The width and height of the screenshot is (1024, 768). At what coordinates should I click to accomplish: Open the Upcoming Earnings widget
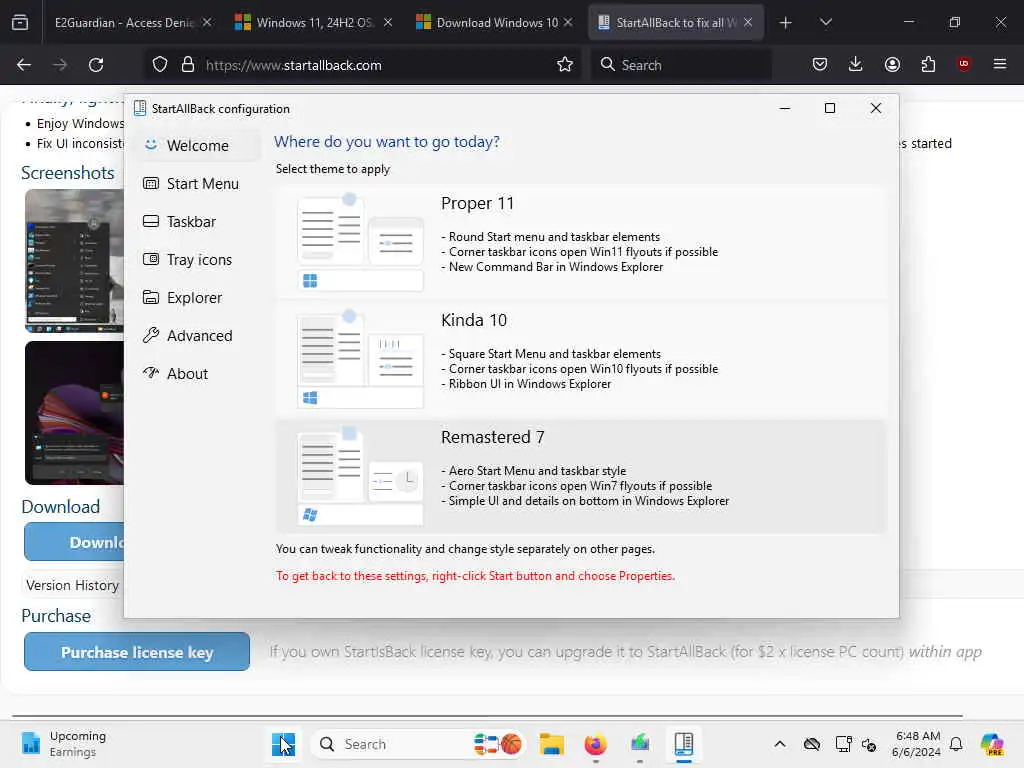[63, 744]
